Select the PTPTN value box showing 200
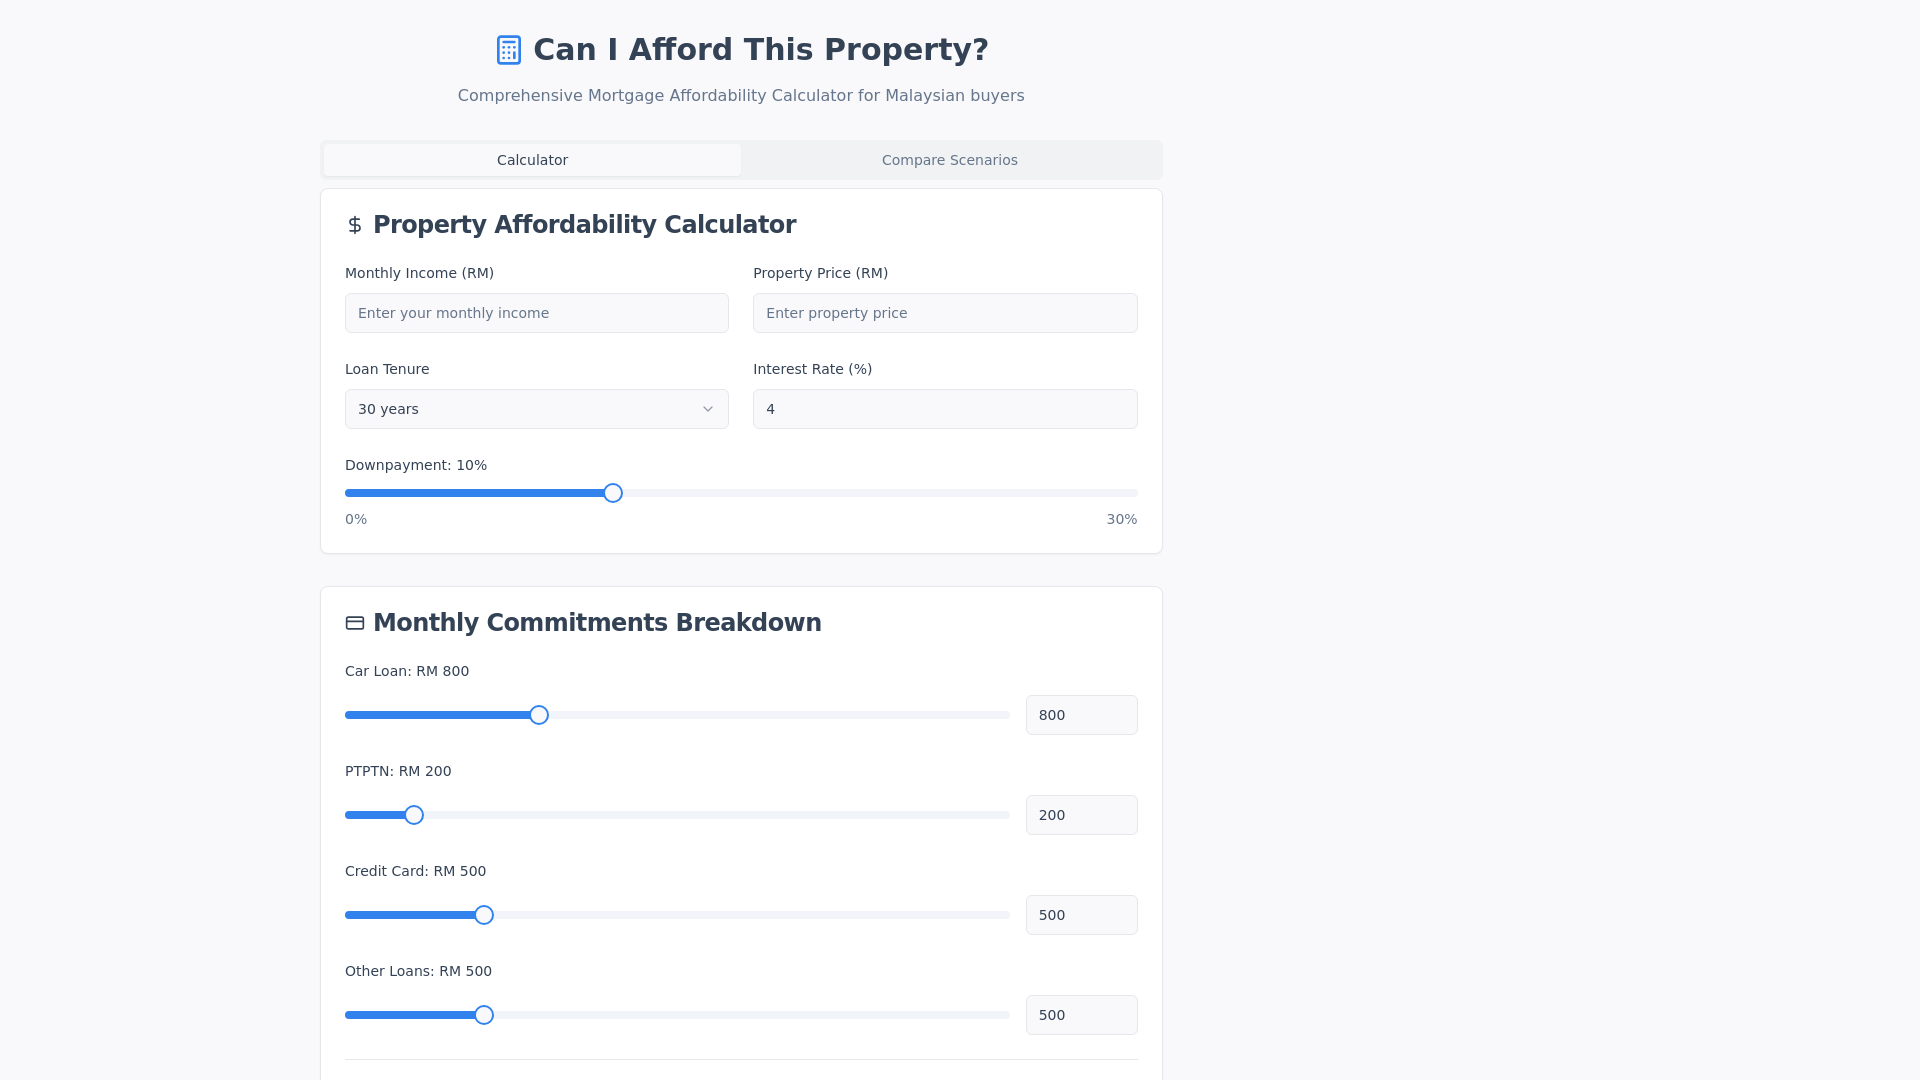Image resolution: width=1920 pixels, height=1080 pixels. pos(1081,815)
